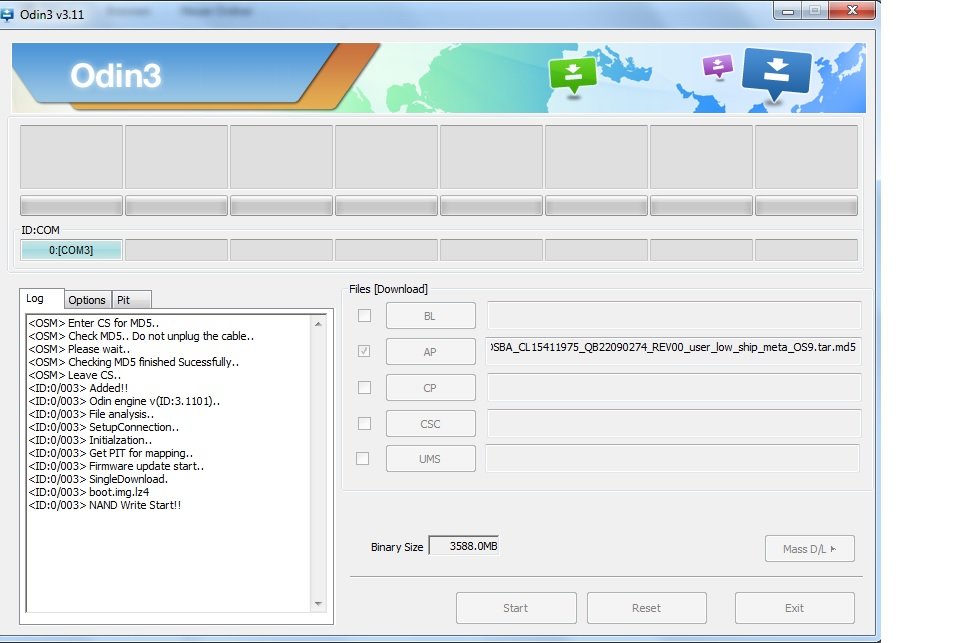
Task: Switch to the Log tab
Action: pyautogui.click(x=41, y=299)
